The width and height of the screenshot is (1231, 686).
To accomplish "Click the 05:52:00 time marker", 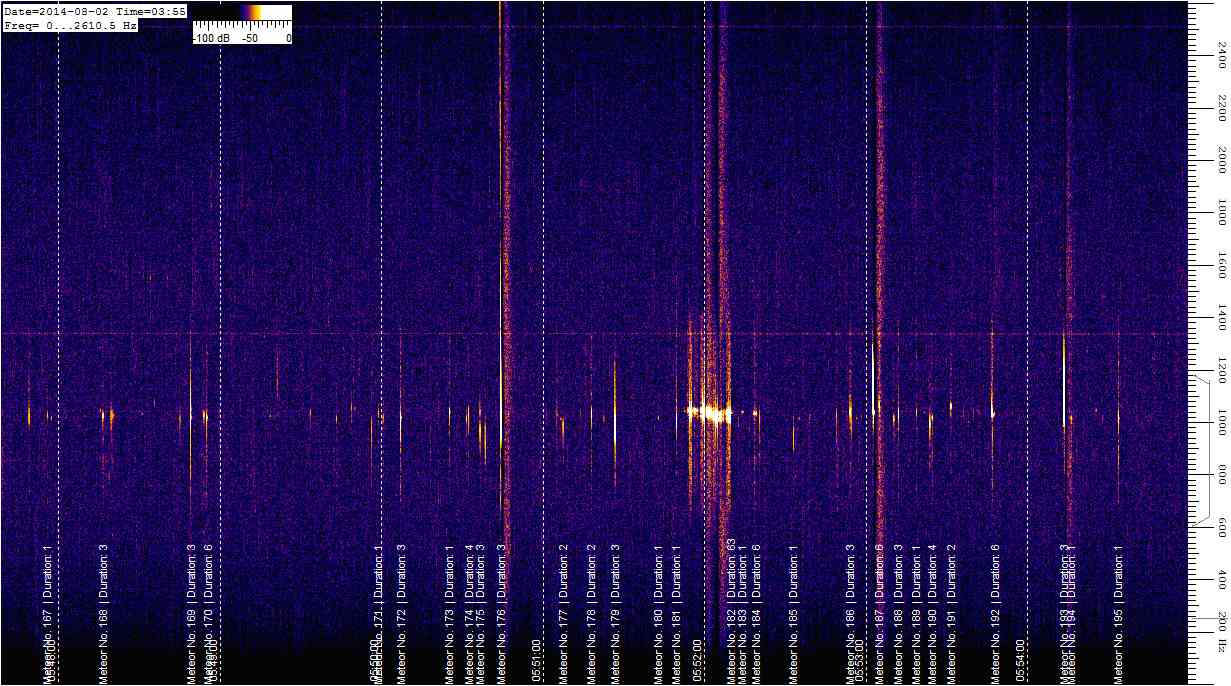I will click(698, 660).
